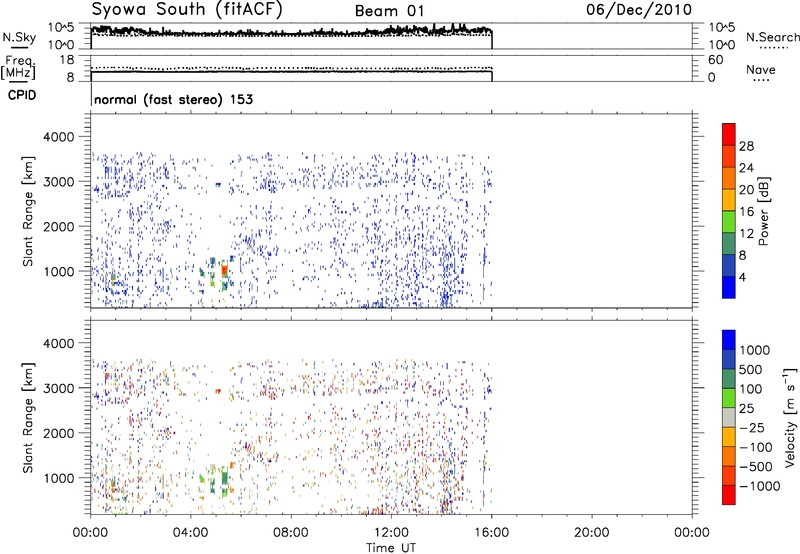This screenshot has width=800, height=554.
Task: Click the '3000' tick of the power panel
Action: point(59,182)
